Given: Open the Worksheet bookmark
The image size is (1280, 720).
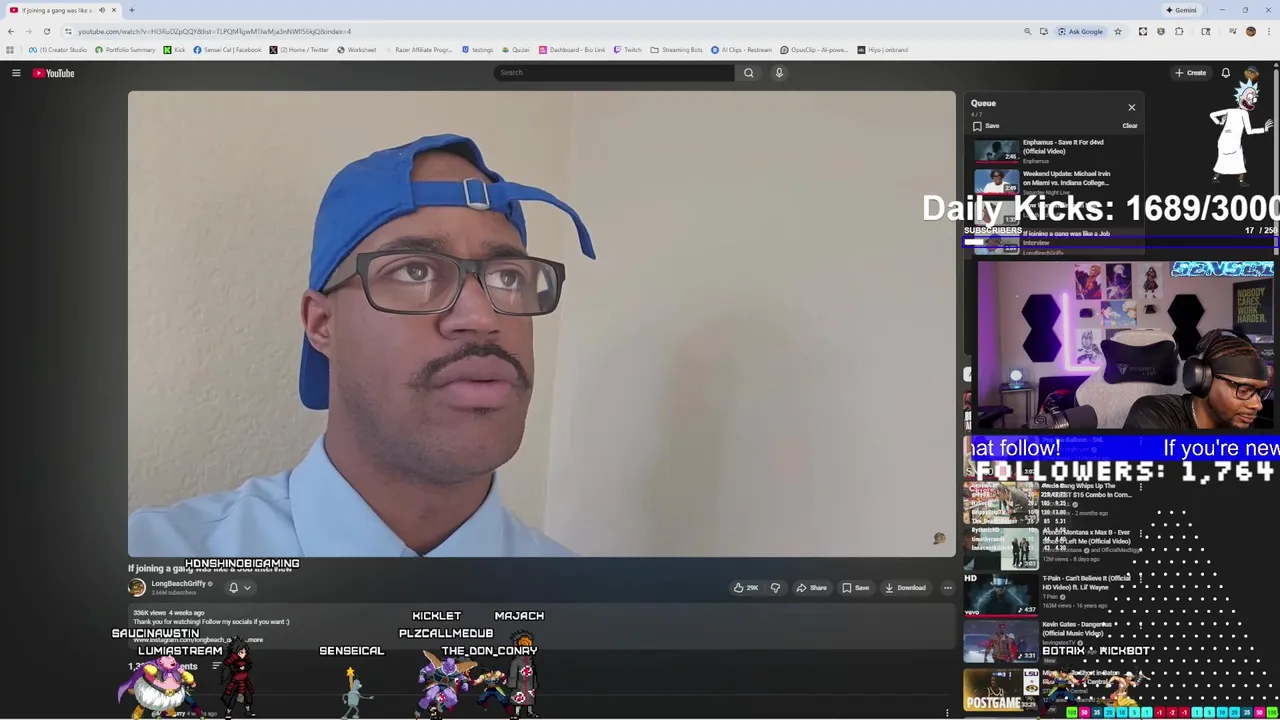Looking at the screenshot, I should pos(357,50).
